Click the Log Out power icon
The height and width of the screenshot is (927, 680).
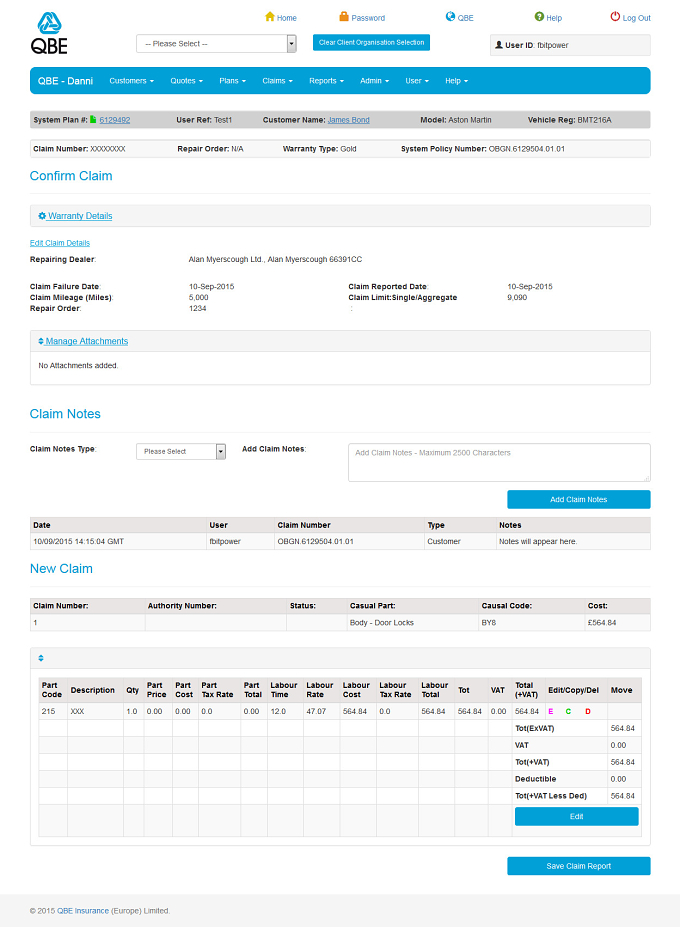click(x=615, y=17)
